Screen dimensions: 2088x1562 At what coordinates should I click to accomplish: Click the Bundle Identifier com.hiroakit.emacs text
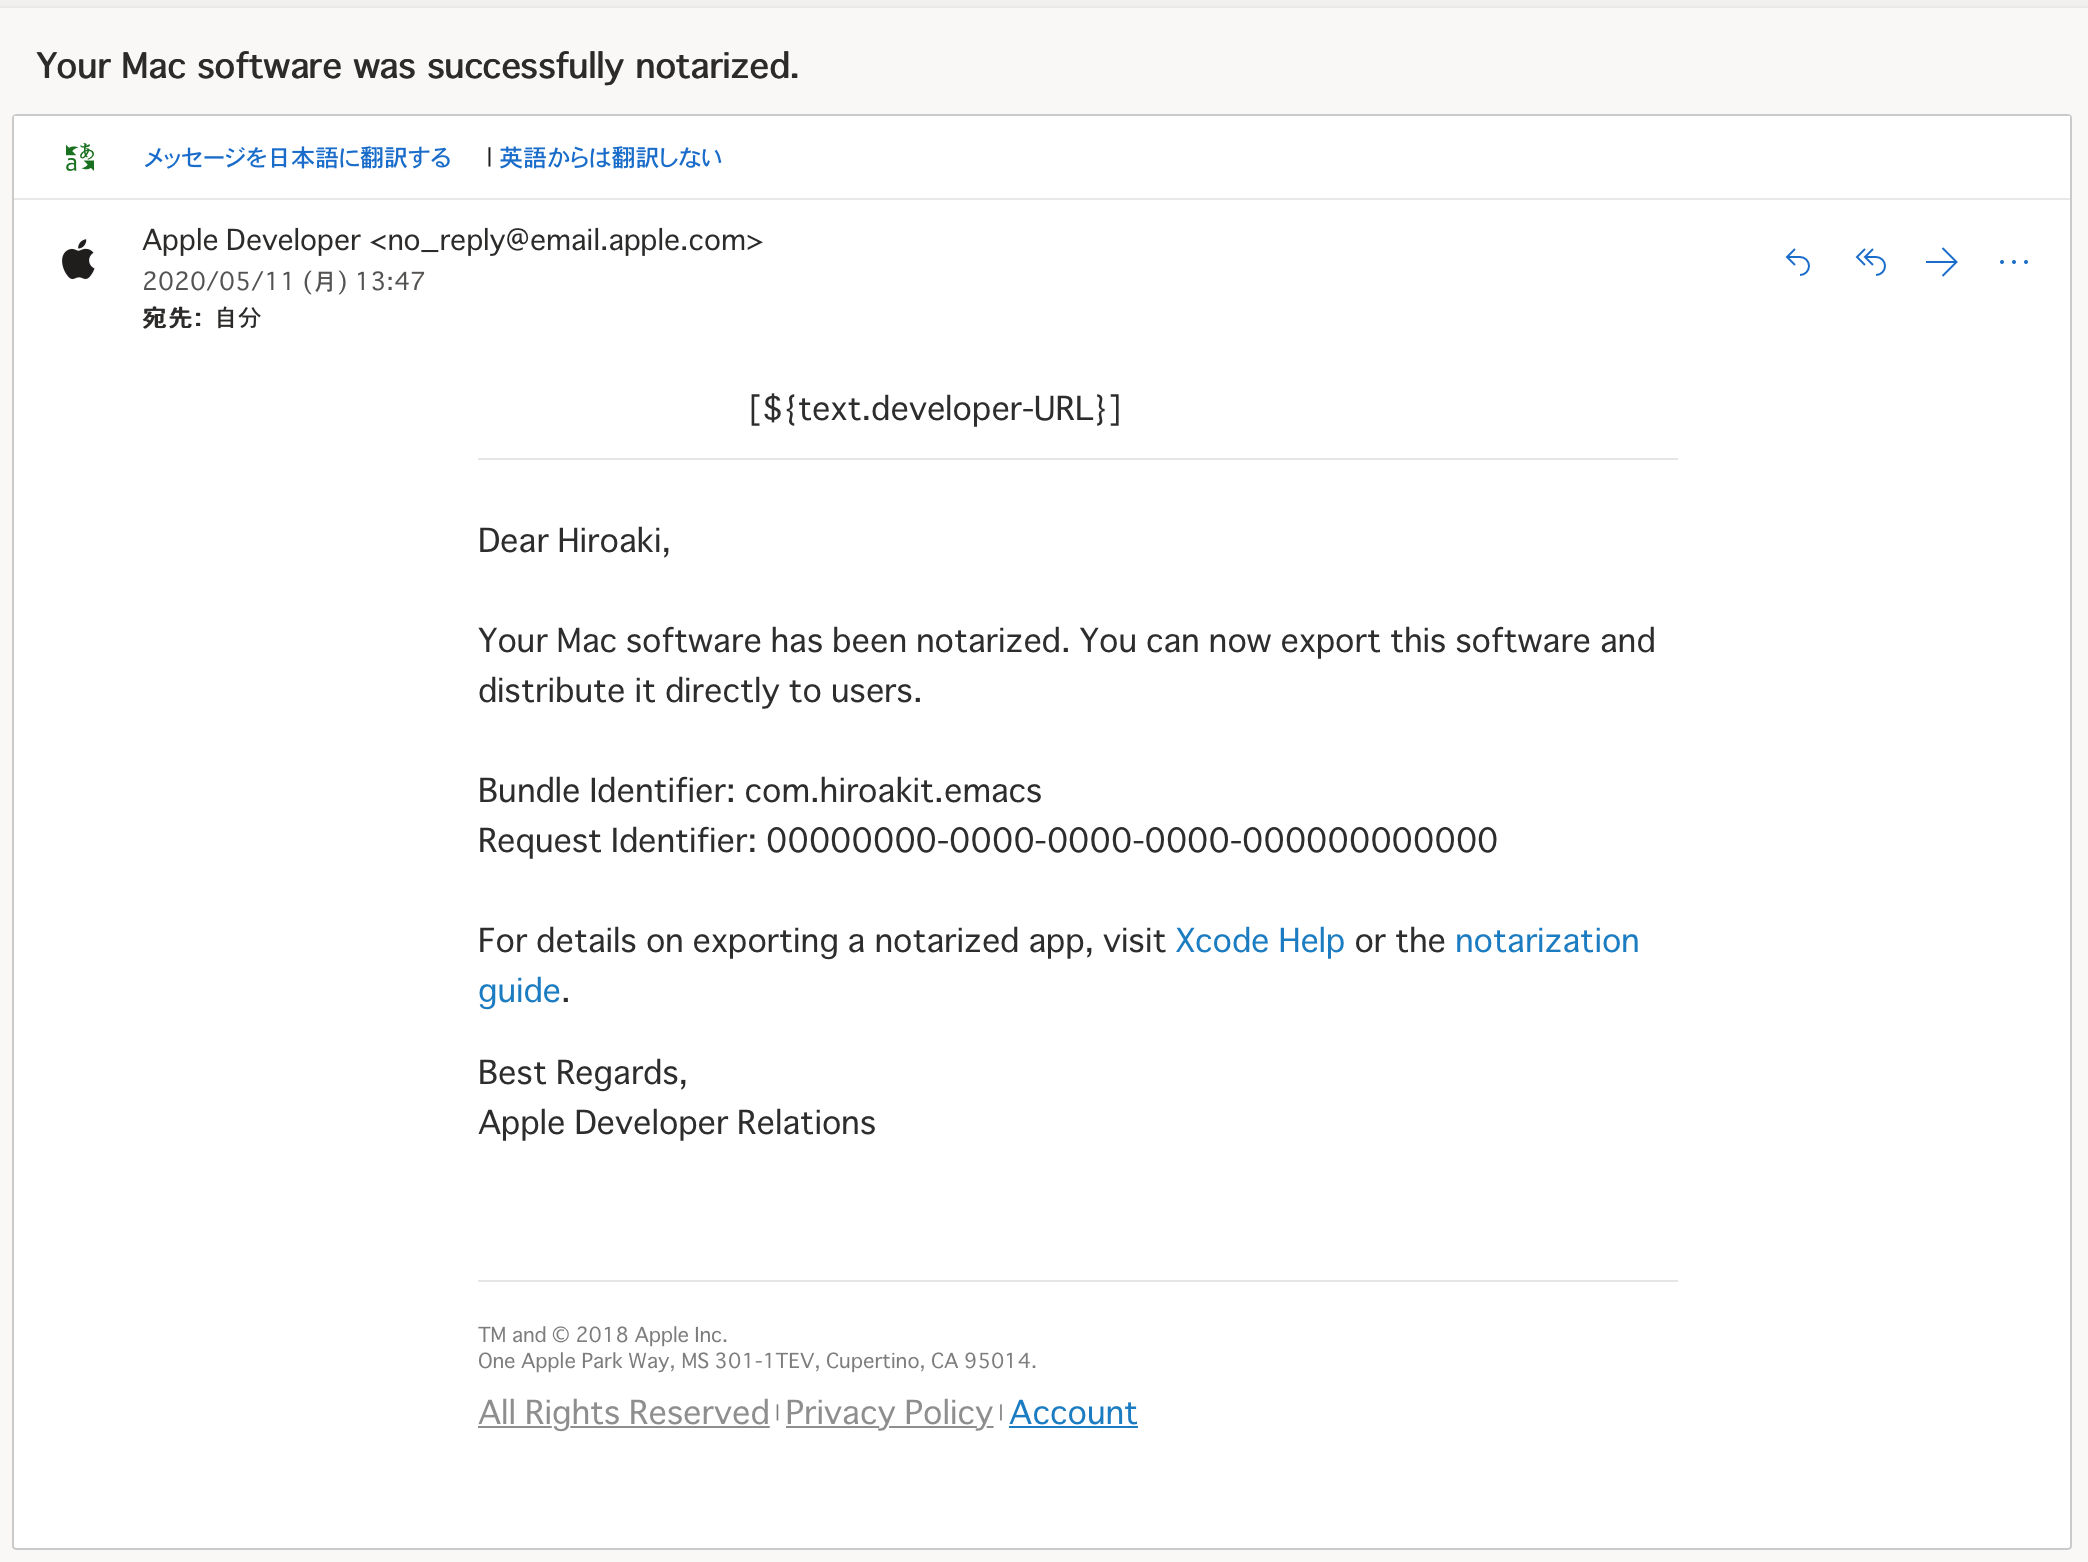pyautogui.click(x=892, y=791)
